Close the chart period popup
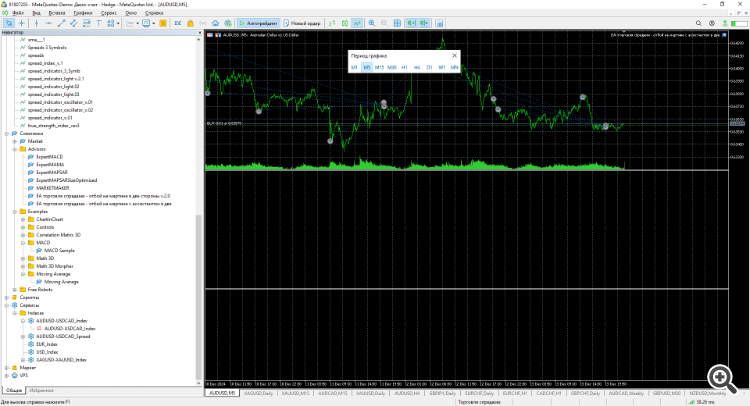 (x=454, y=55)
